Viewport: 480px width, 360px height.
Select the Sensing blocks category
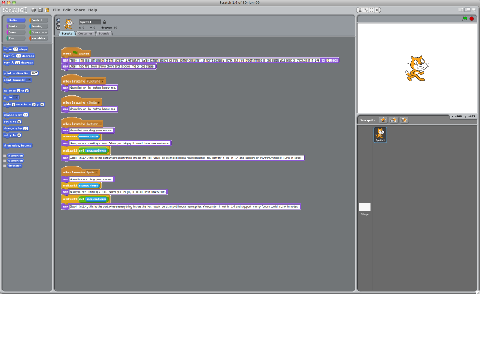(38, 26)
